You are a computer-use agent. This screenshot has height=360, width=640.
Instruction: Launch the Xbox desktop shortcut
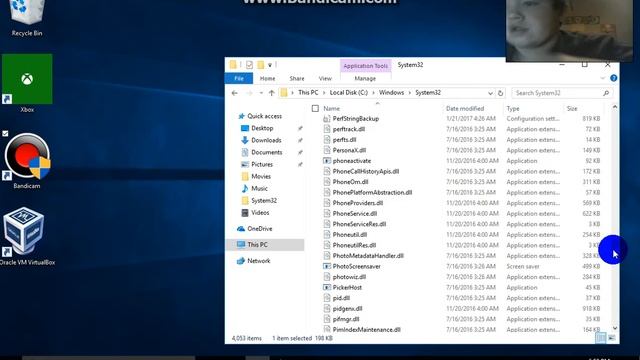pyautogui.click(x=27, y=83)
